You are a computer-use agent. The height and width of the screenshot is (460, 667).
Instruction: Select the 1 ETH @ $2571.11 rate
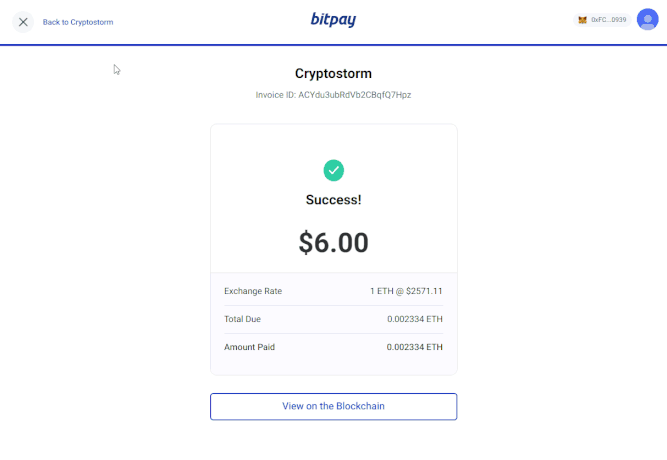(406, 291)
